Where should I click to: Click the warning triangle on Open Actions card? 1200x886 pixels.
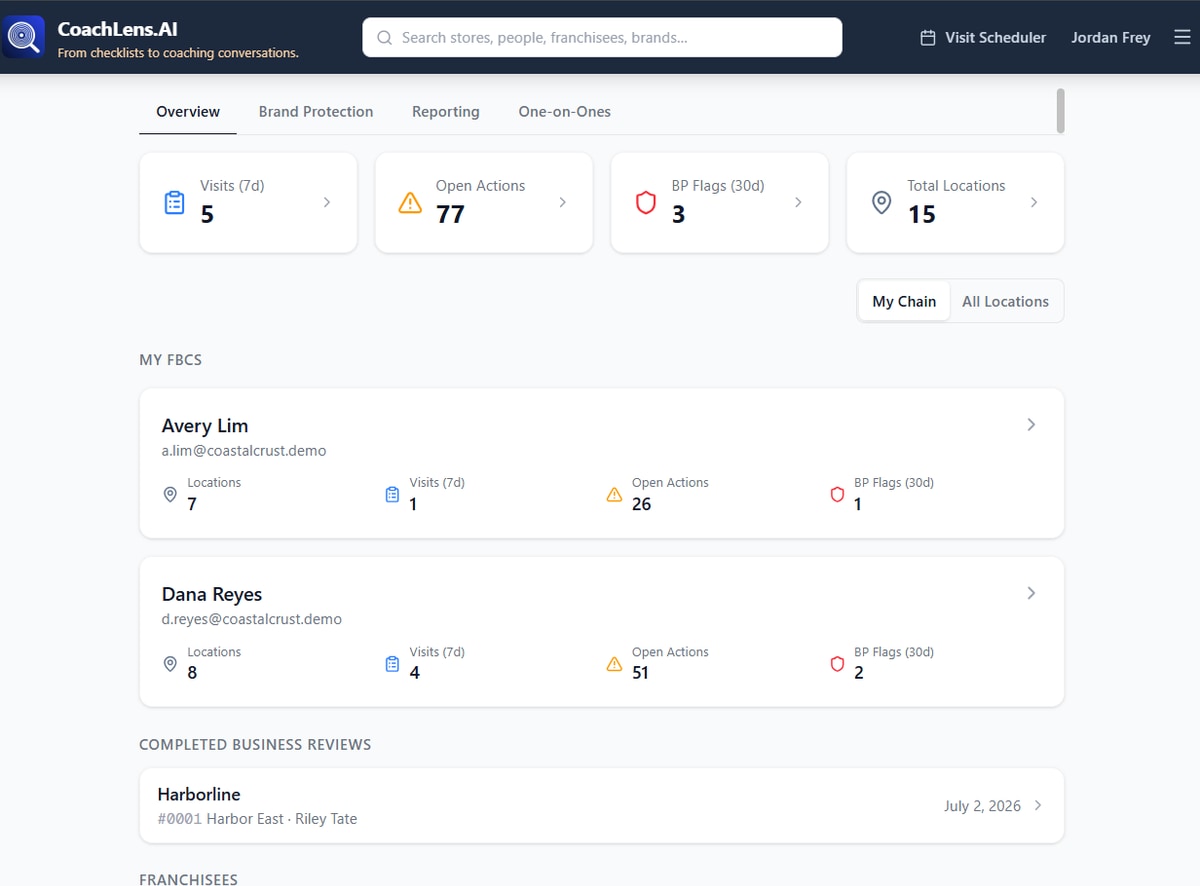pos(410,203)
